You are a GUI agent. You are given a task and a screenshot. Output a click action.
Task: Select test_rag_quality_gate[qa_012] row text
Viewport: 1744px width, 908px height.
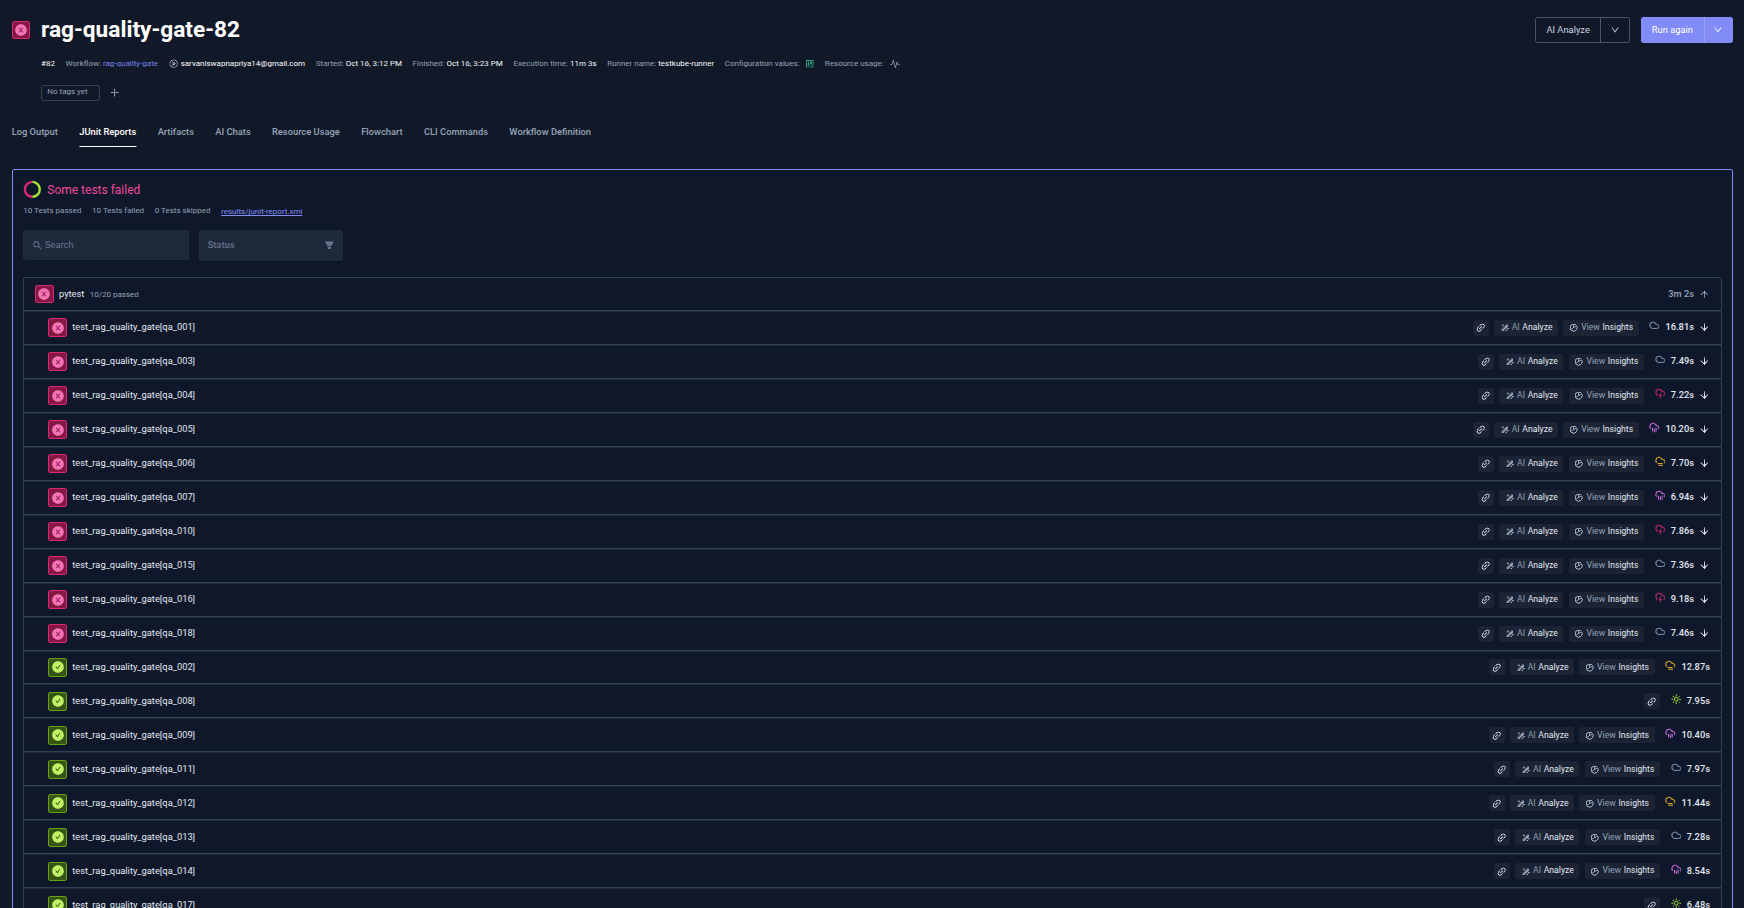(133, 803)
